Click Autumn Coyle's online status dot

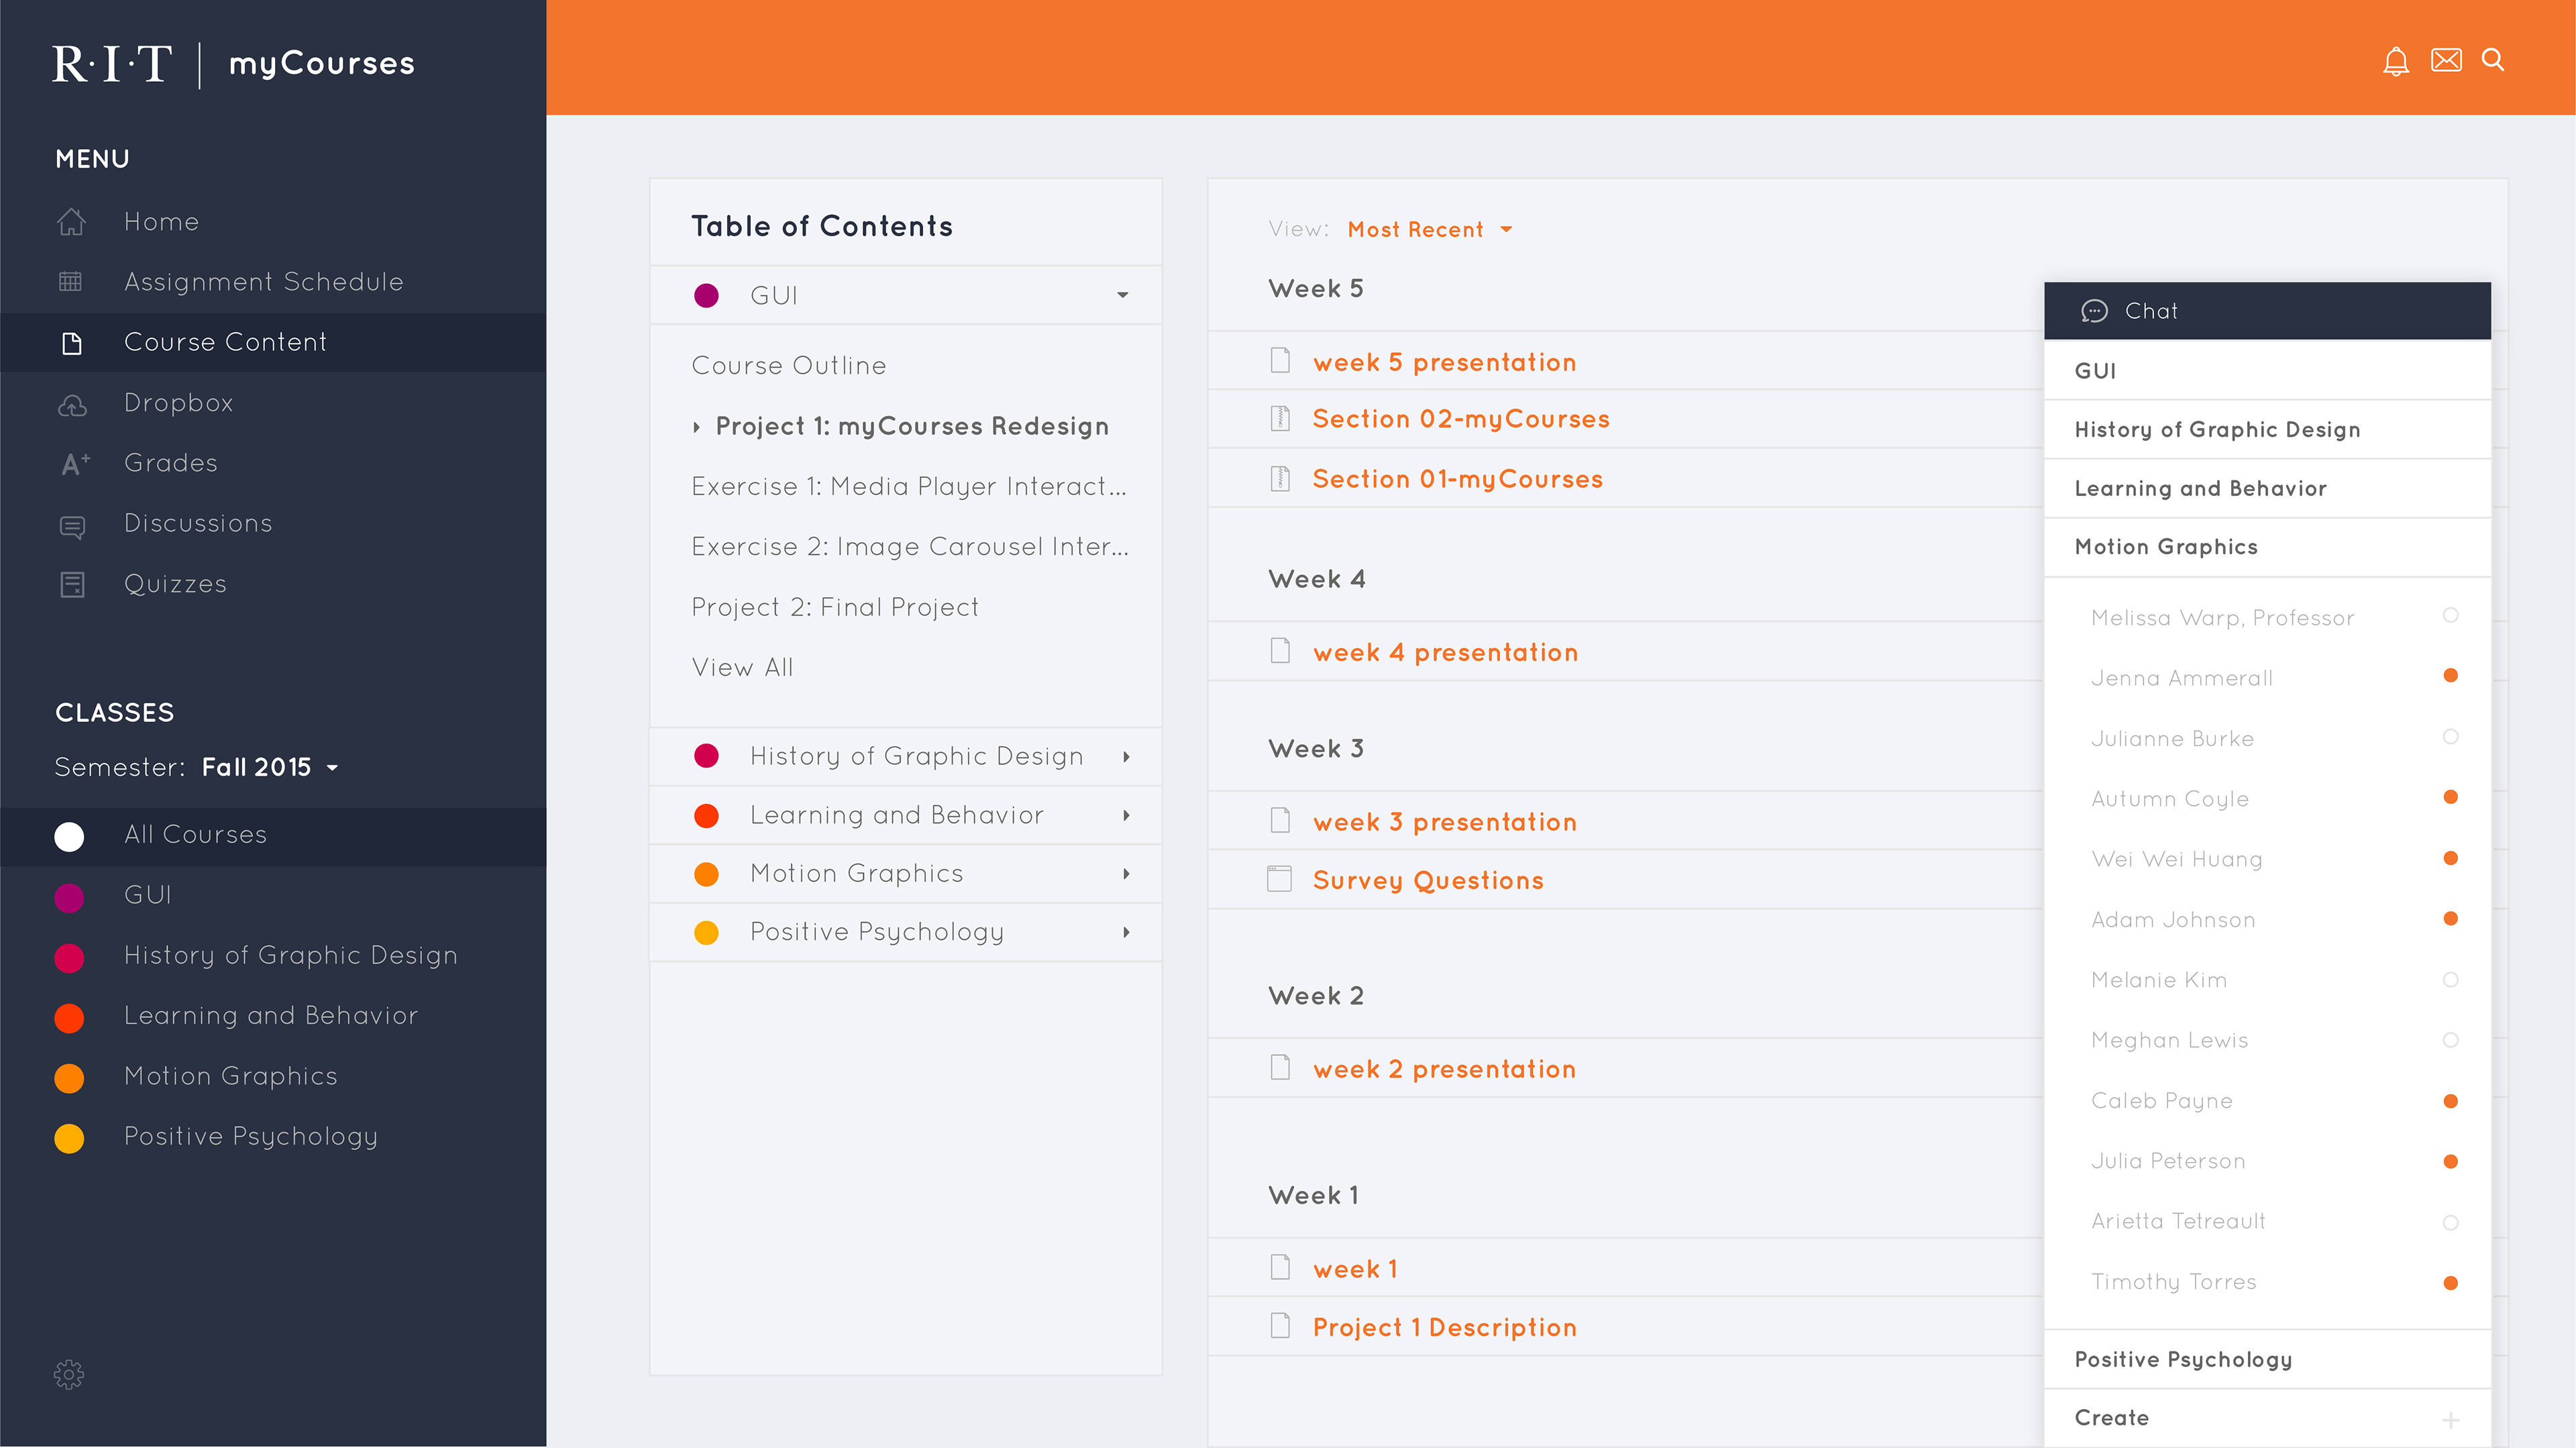click(2450, 797)
